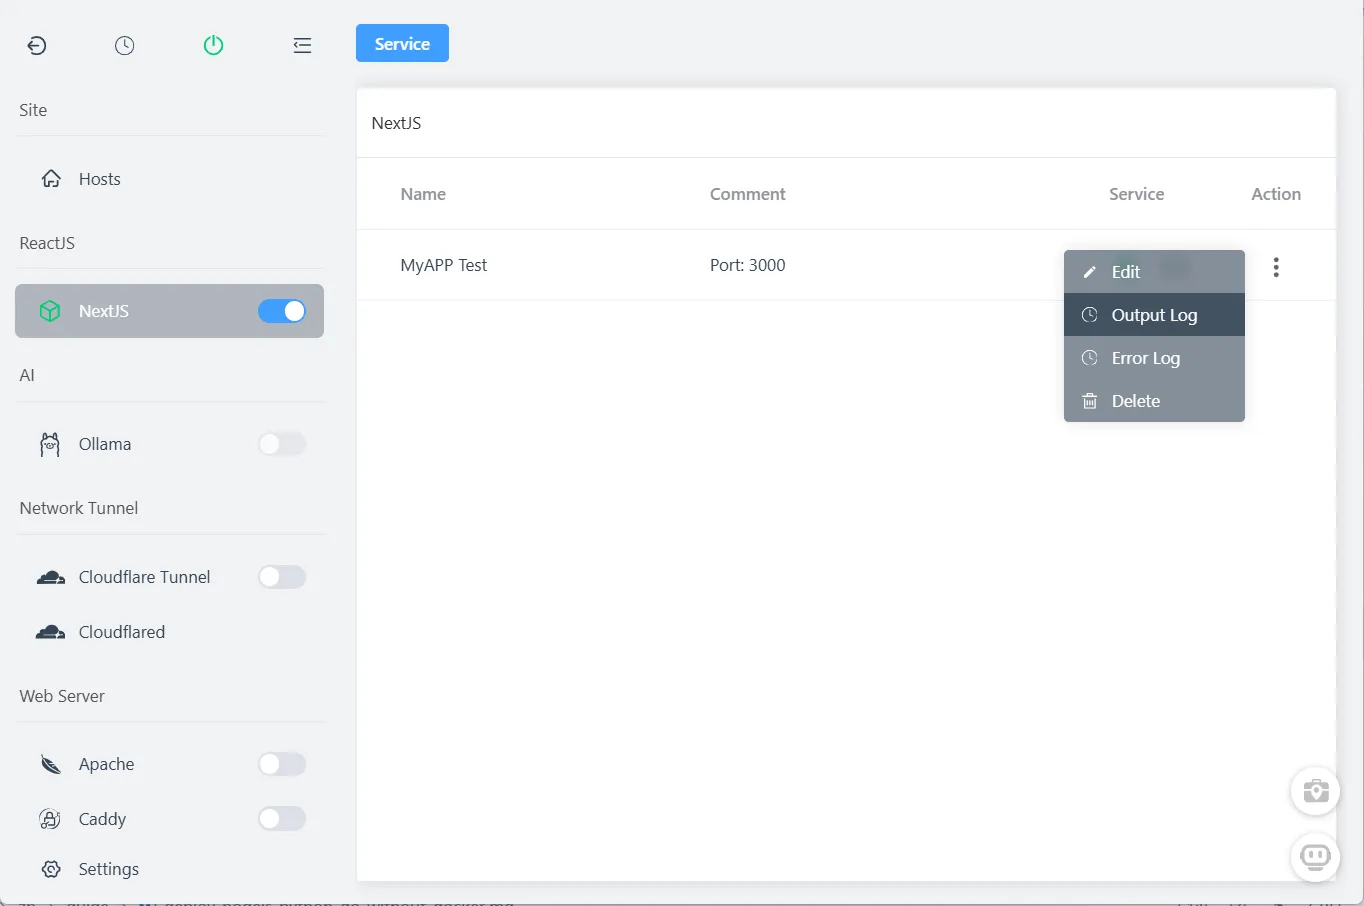Click the Apache feather icon

pyautogui.click(x=50, y=765)
